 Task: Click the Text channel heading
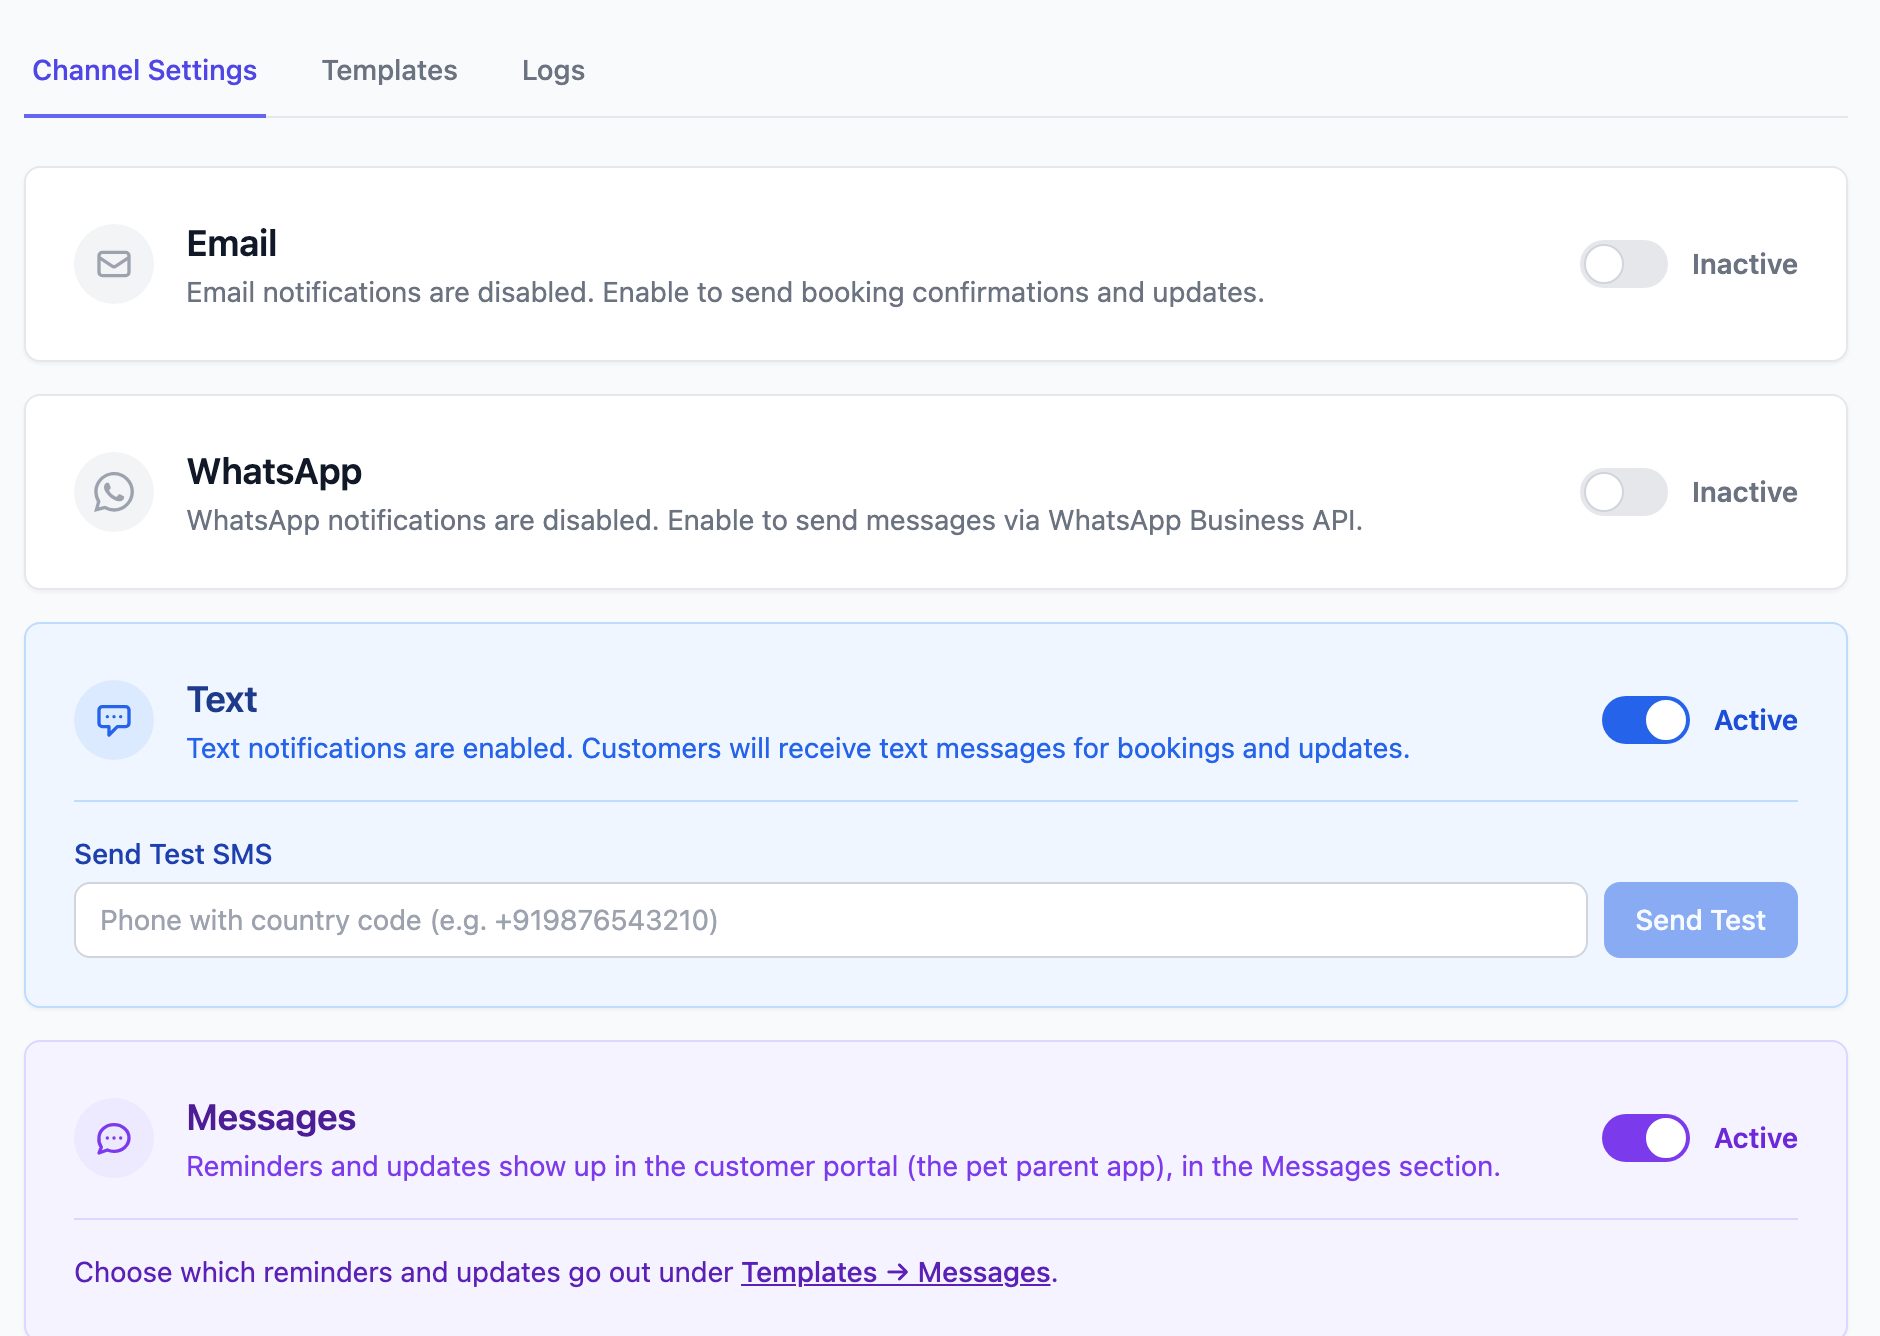click(222, 699)
